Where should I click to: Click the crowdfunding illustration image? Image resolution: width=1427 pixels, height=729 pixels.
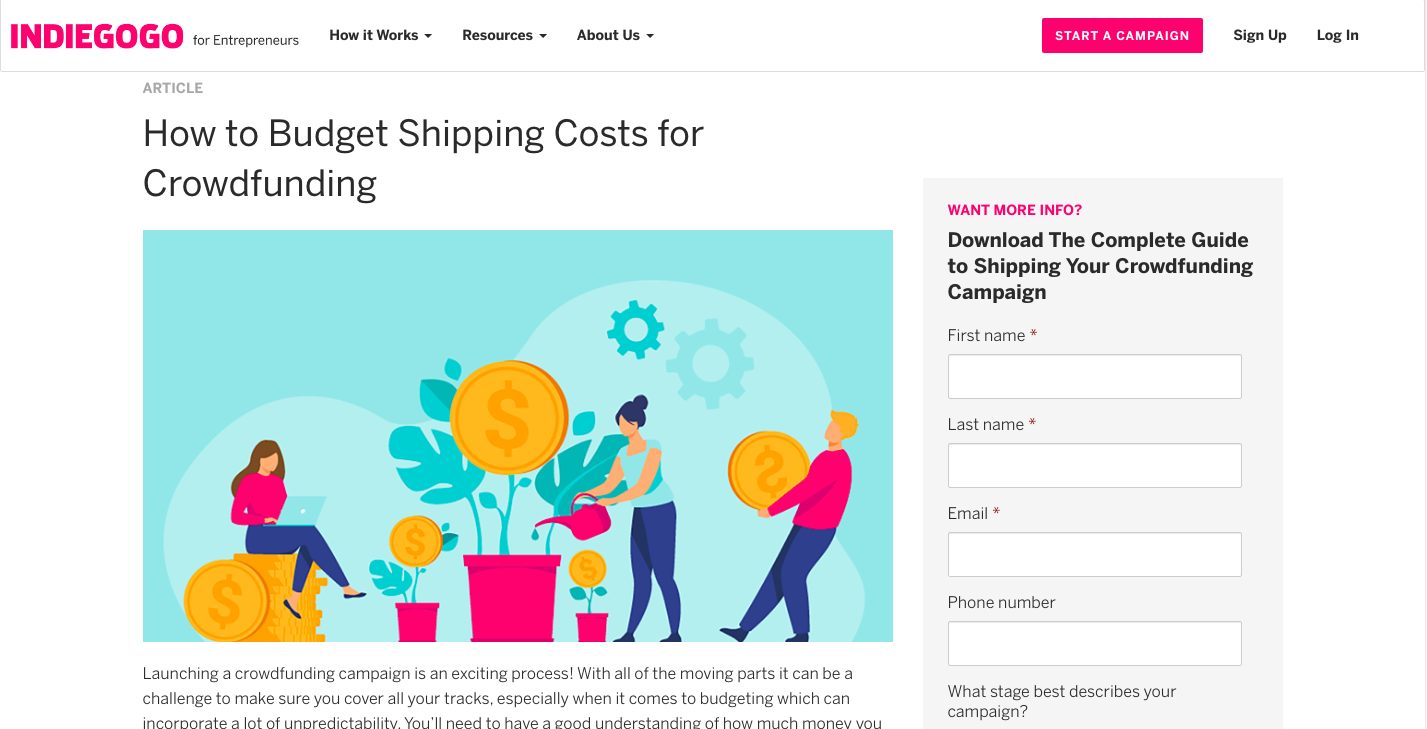(518, 435)
